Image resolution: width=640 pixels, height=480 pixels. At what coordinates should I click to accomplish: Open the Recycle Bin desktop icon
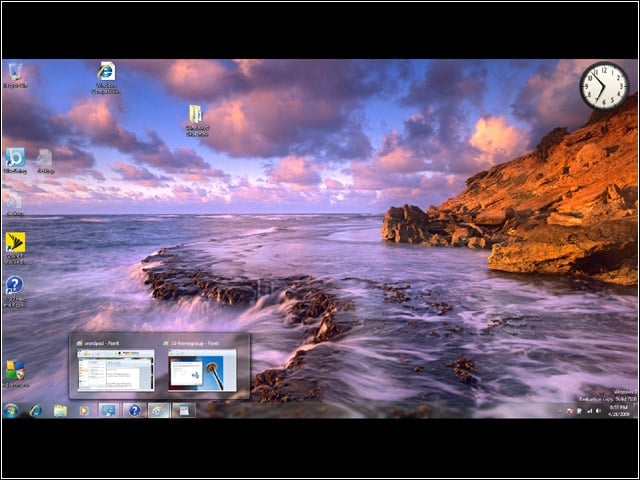click(15, 76)
